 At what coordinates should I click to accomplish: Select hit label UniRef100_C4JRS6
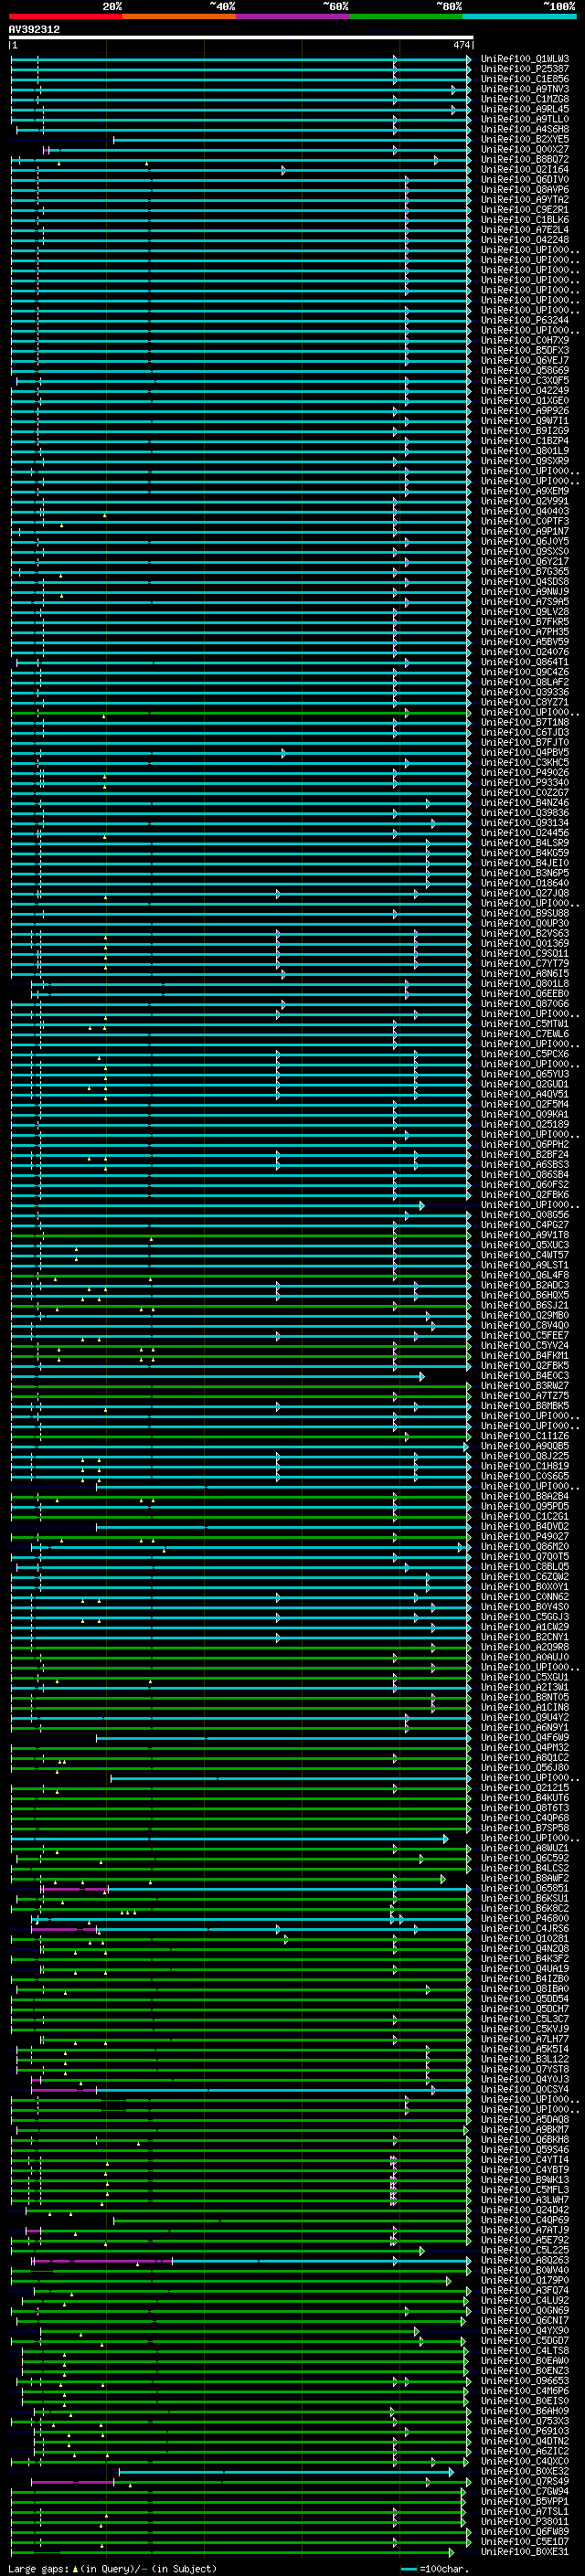click(x=525, y=1928)
